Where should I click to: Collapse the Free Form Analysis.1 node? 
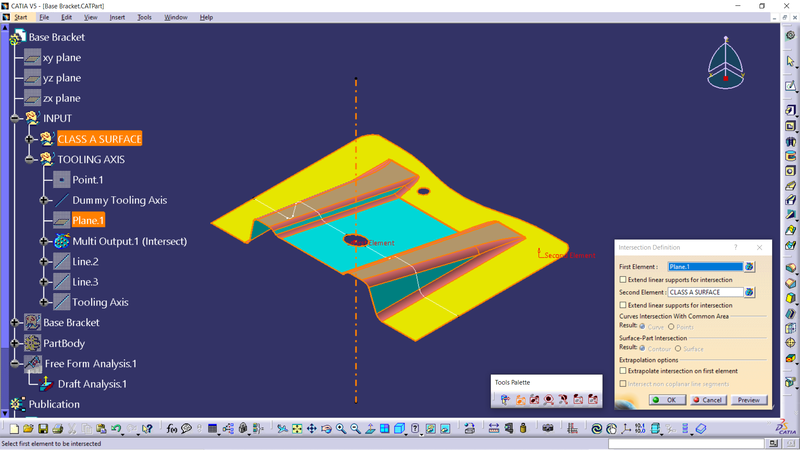coord(15,363)
